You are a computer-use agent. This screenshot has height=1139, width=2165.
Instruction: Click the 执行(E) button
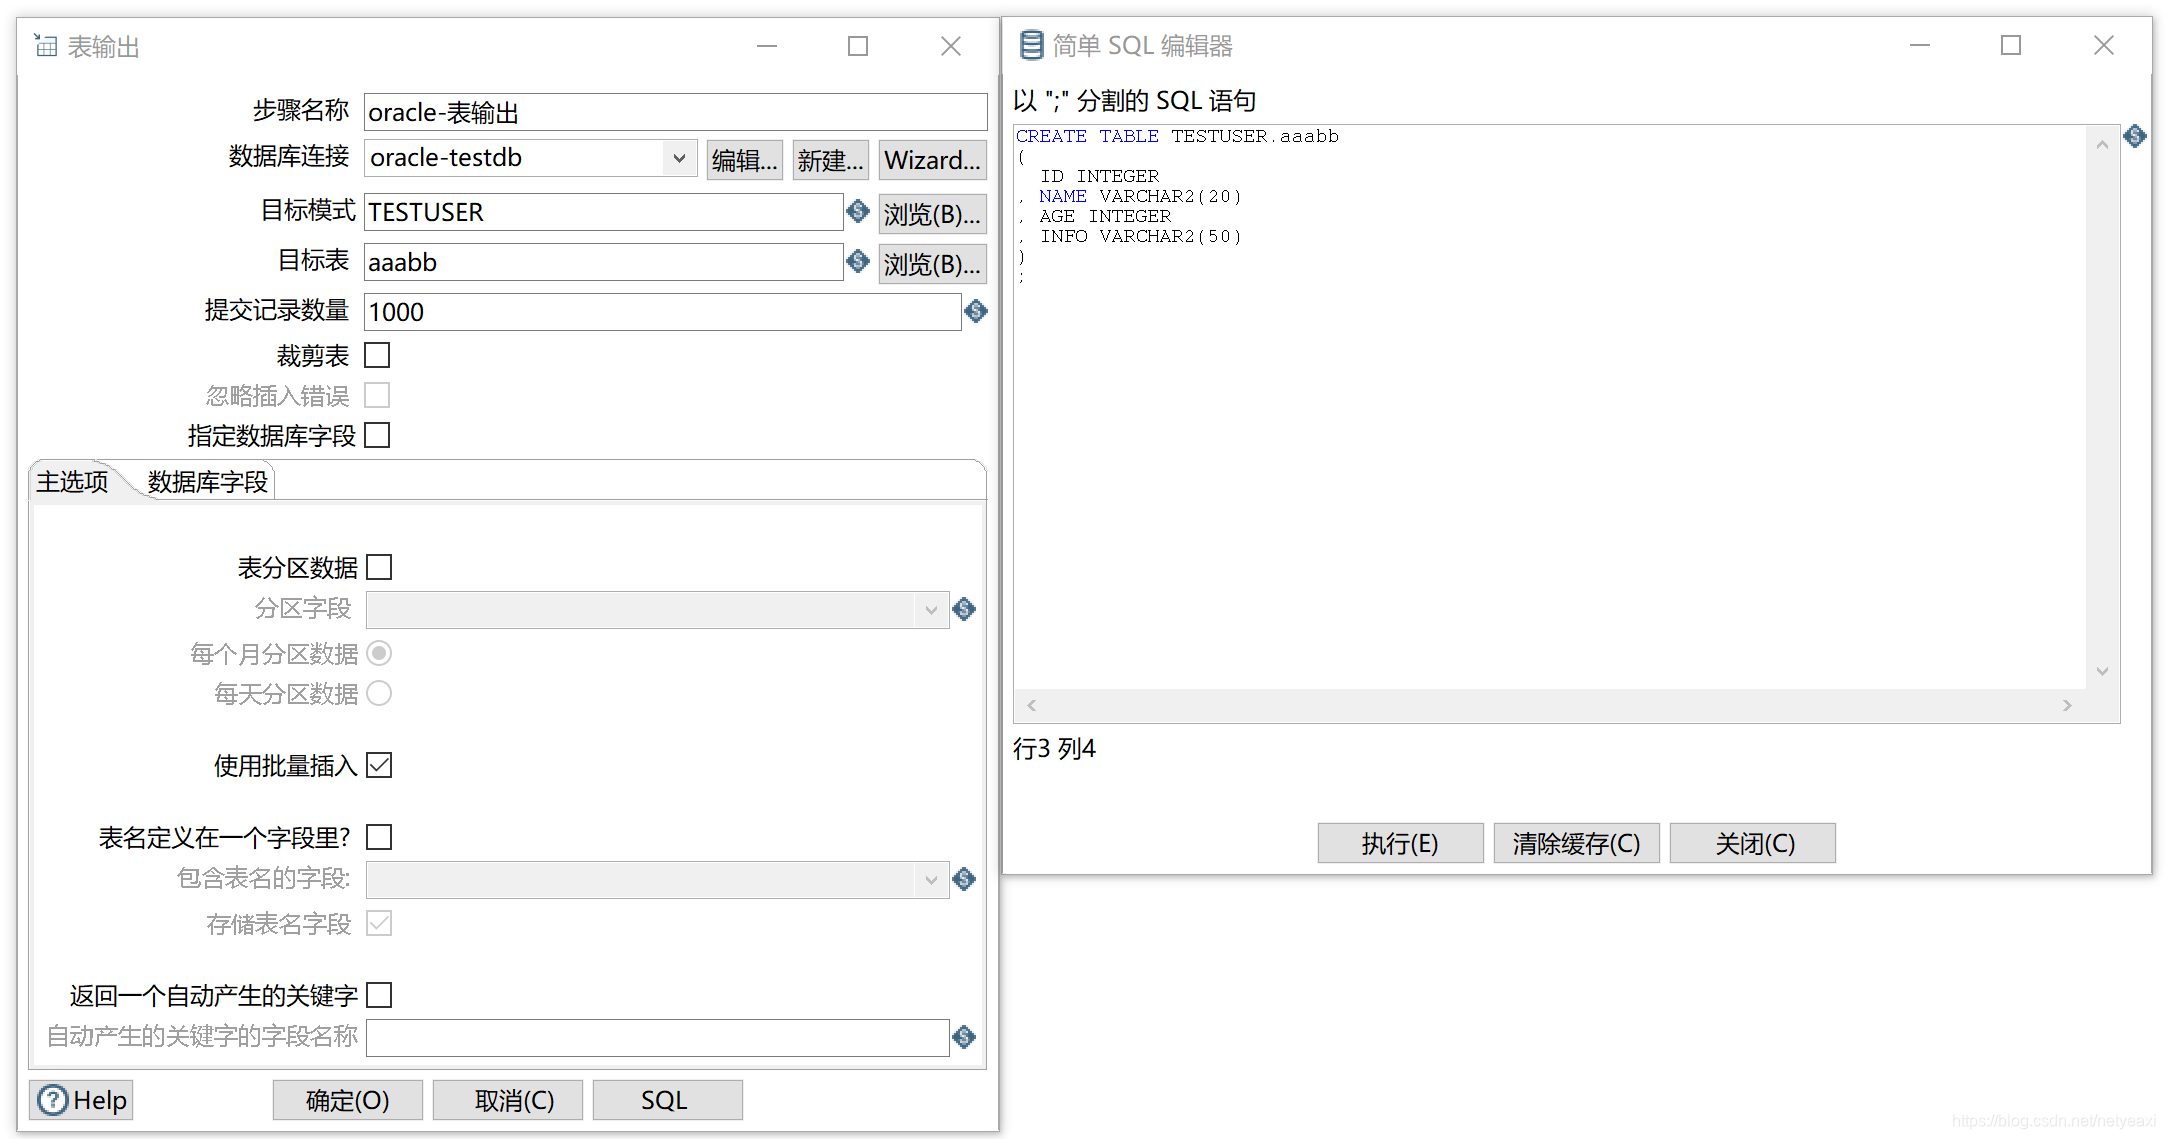1401,843
